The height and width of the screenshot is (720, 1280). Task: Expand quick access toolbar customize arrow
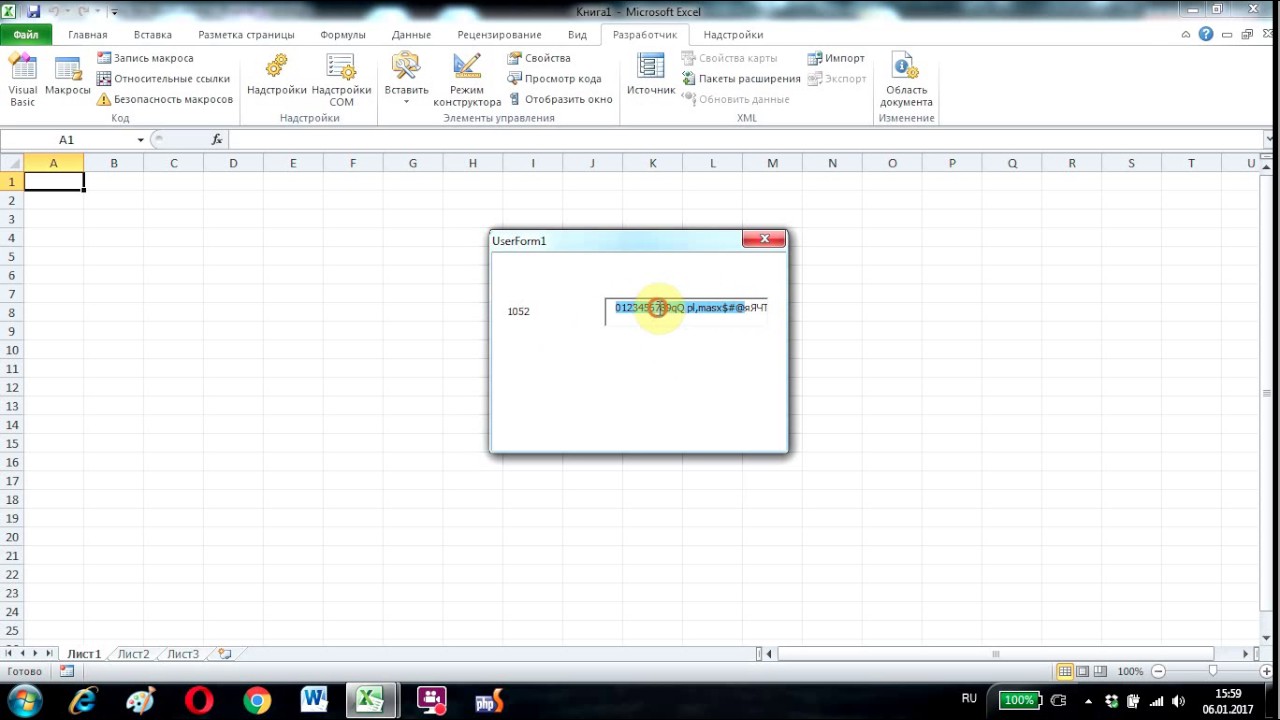pos(114,12)
